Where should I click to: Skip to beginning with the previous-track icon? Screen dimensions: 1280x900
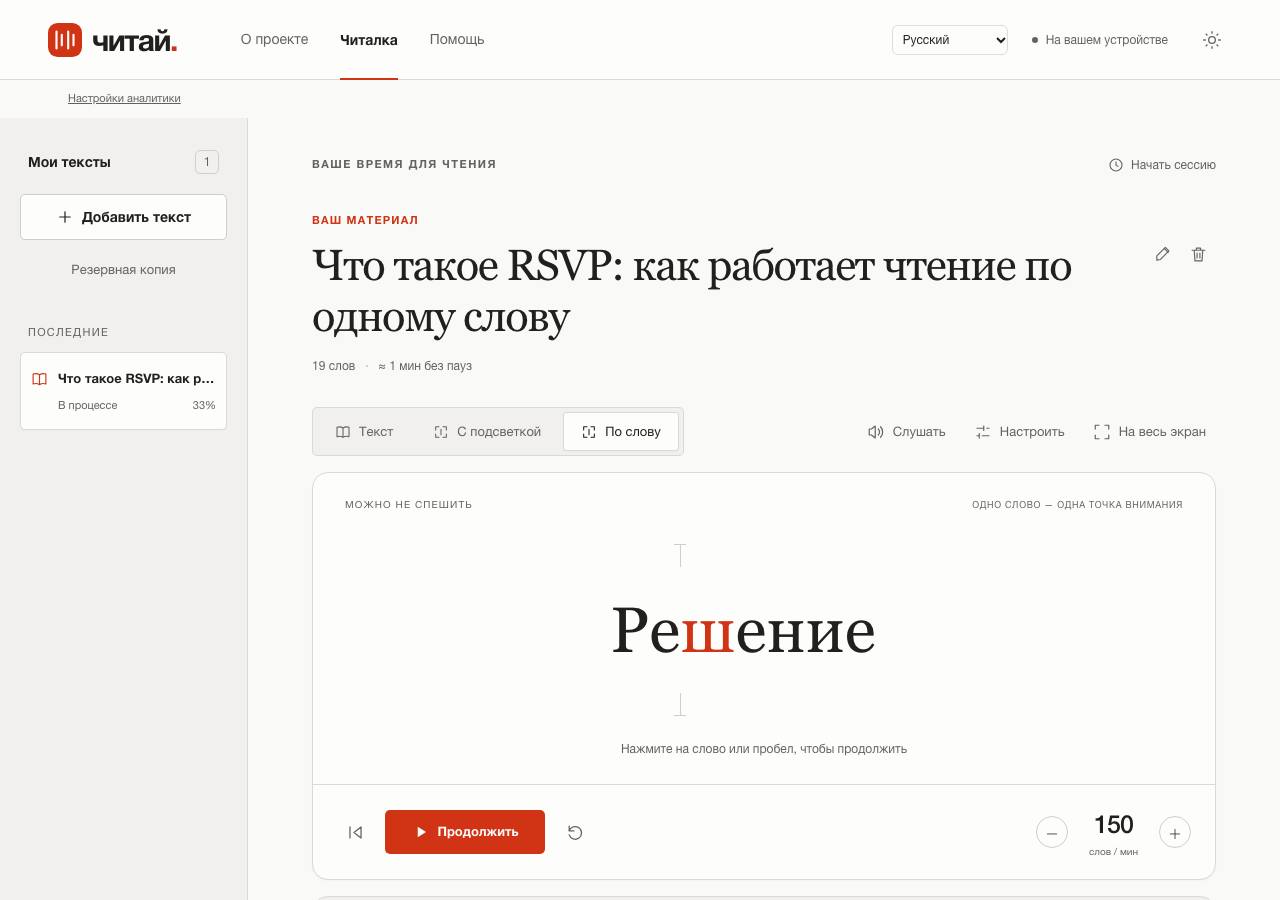[355, 832]
